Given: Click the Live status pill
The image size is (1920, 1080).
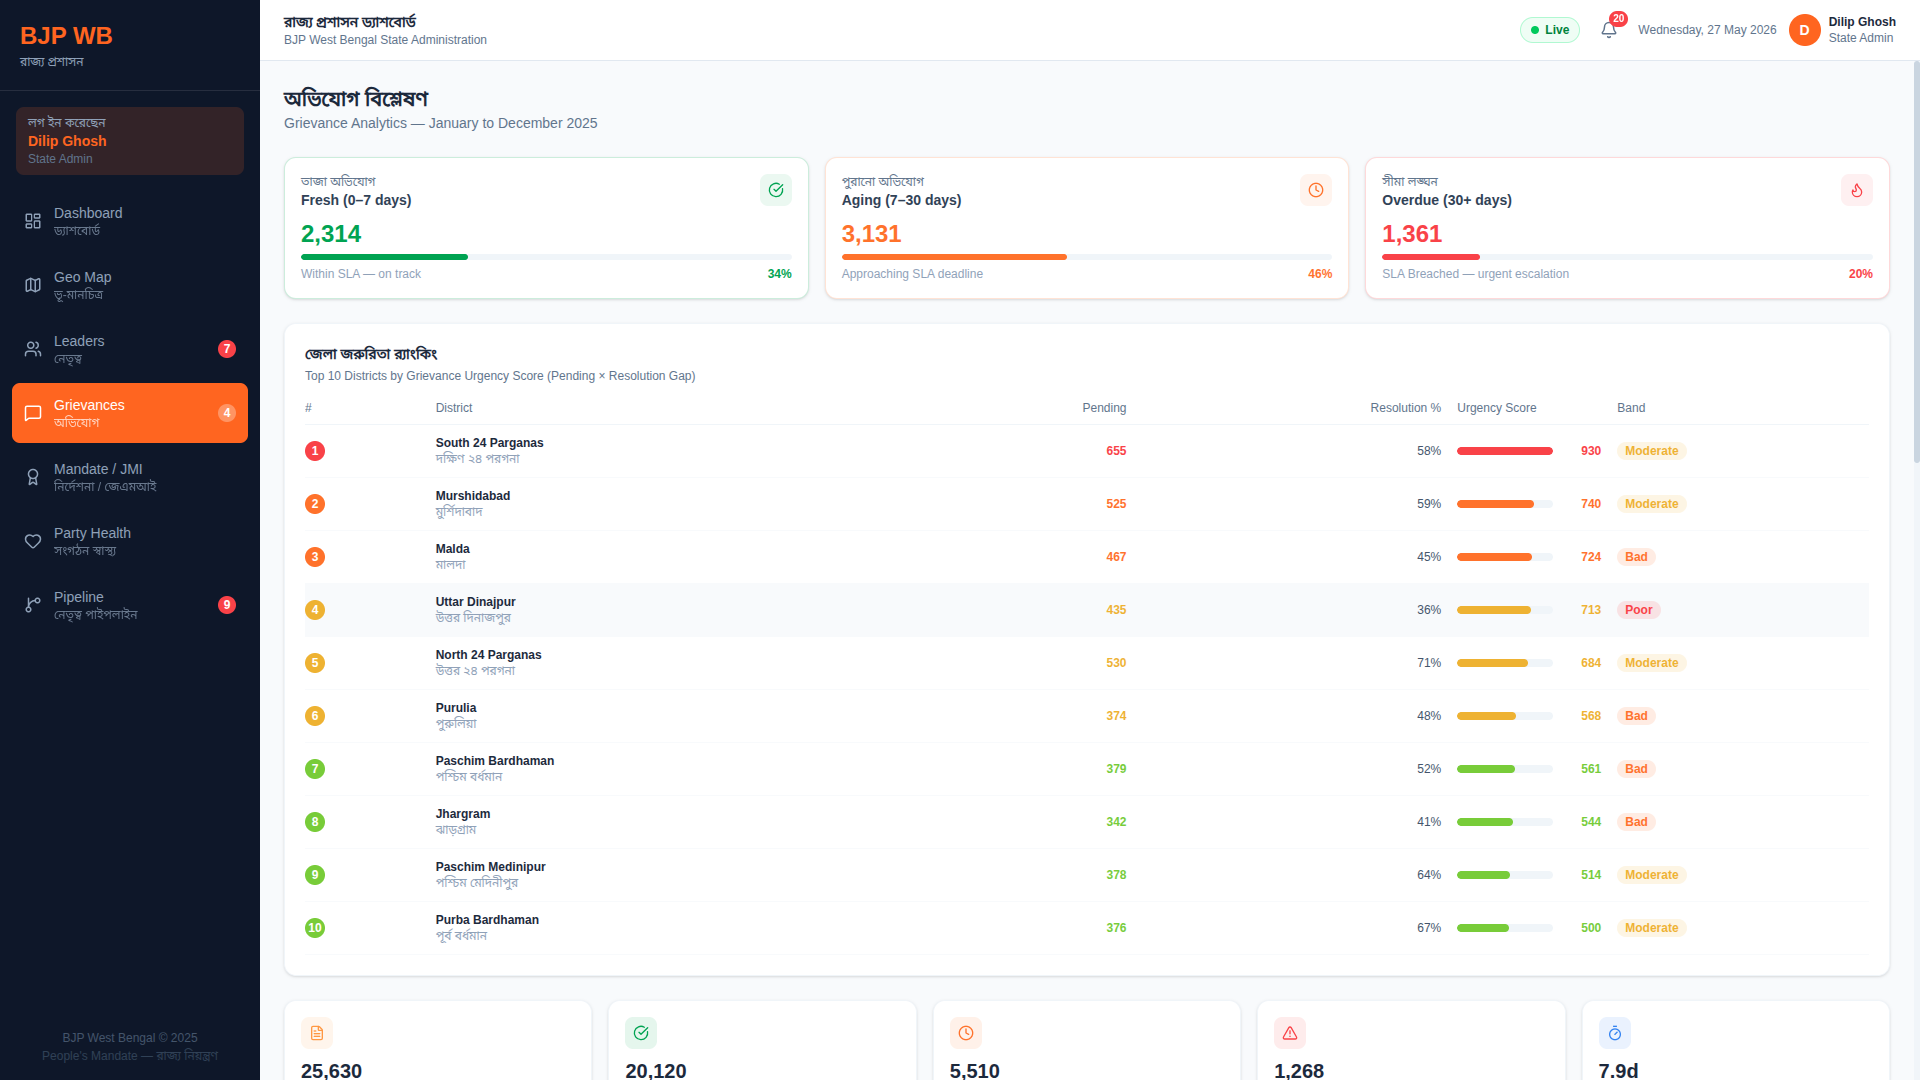Looking at the screenshot, I should (x=1550, y=30).
